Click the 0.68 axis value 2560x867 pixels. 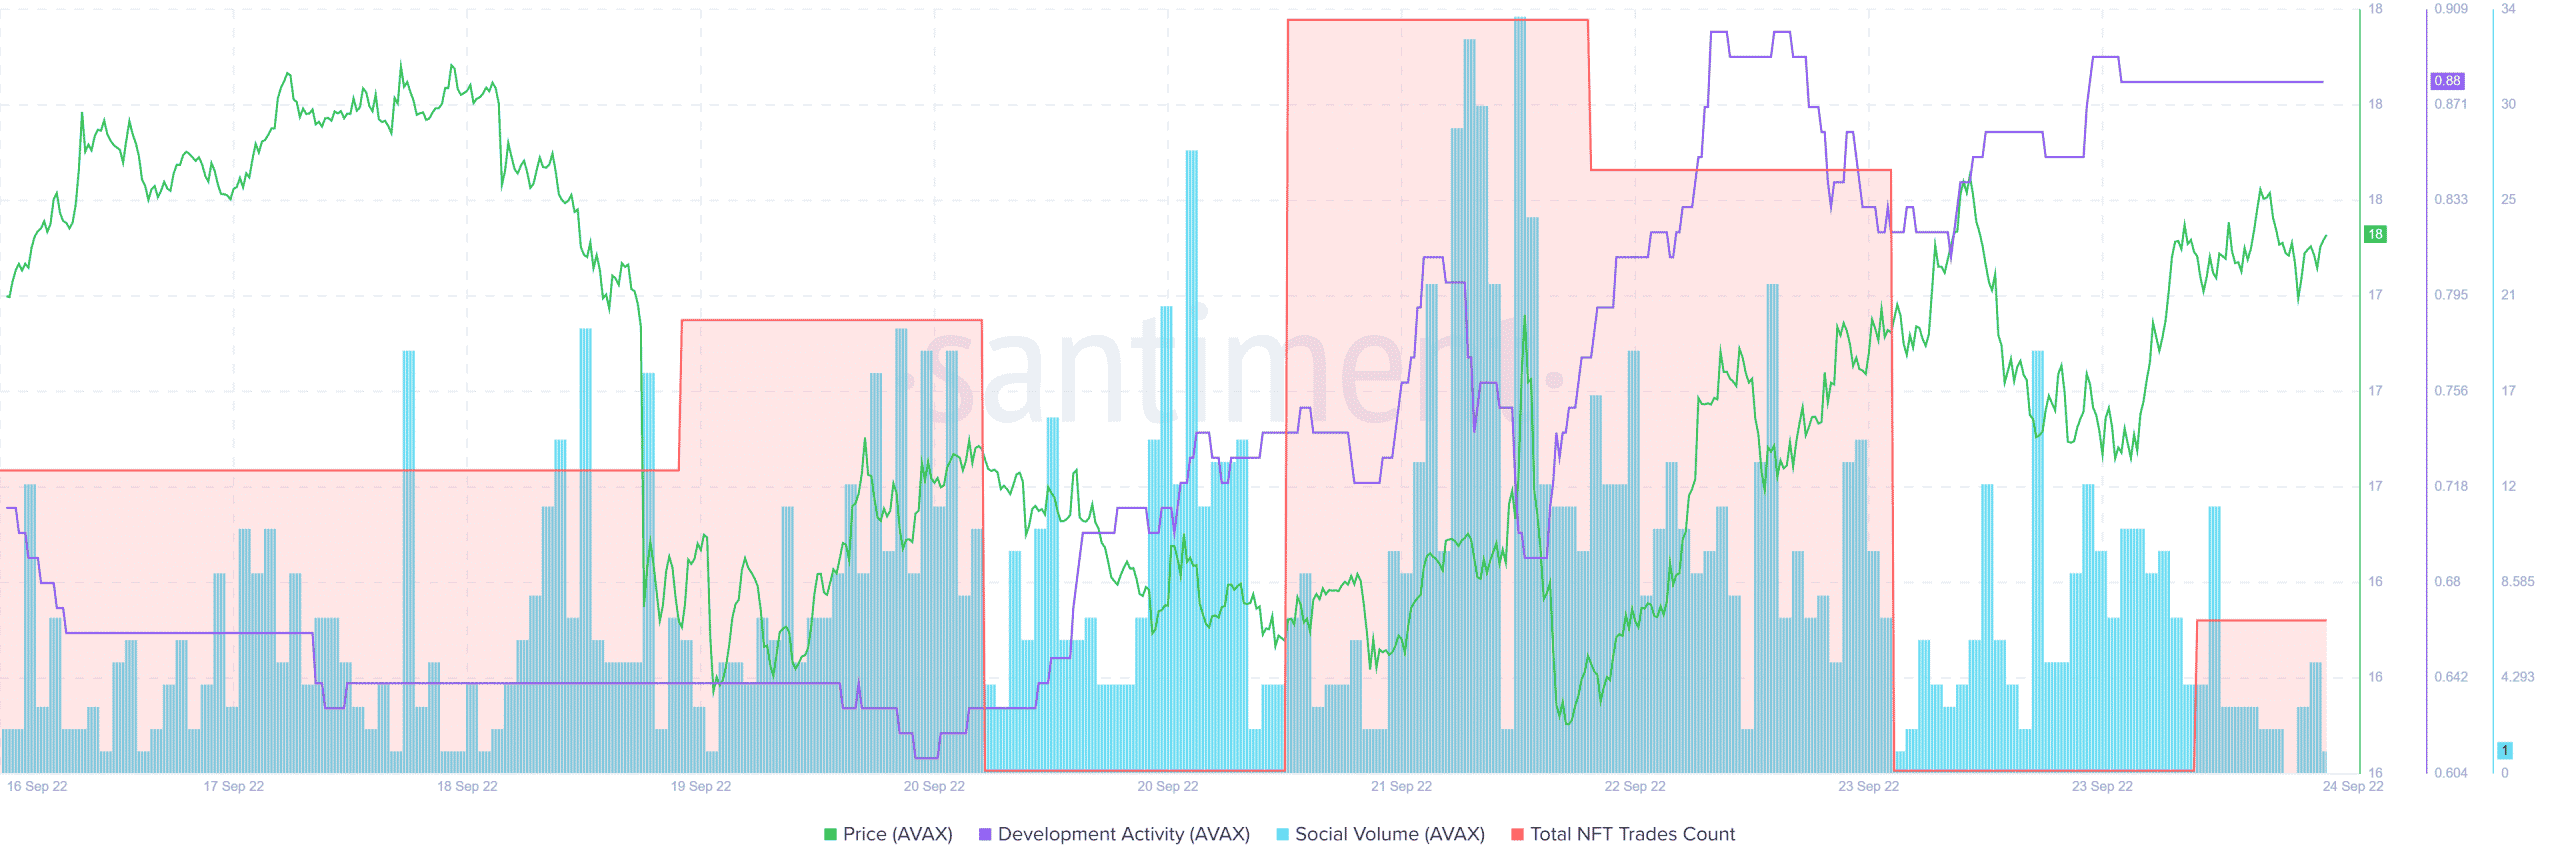pyautogui.click(x=2447, y=582)
